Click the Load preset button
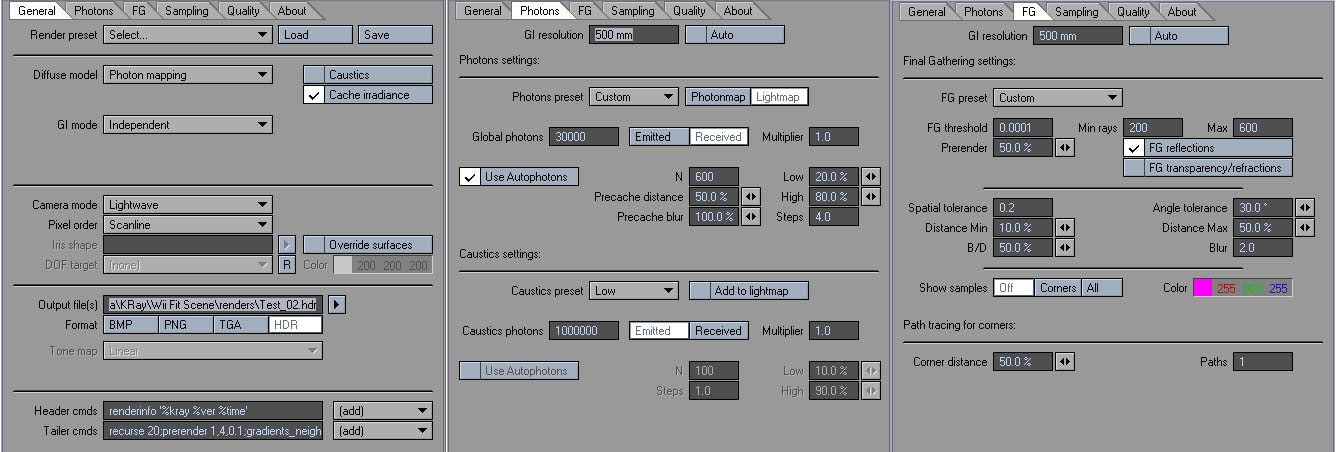 pyautogui.click(x=314, y=35)
